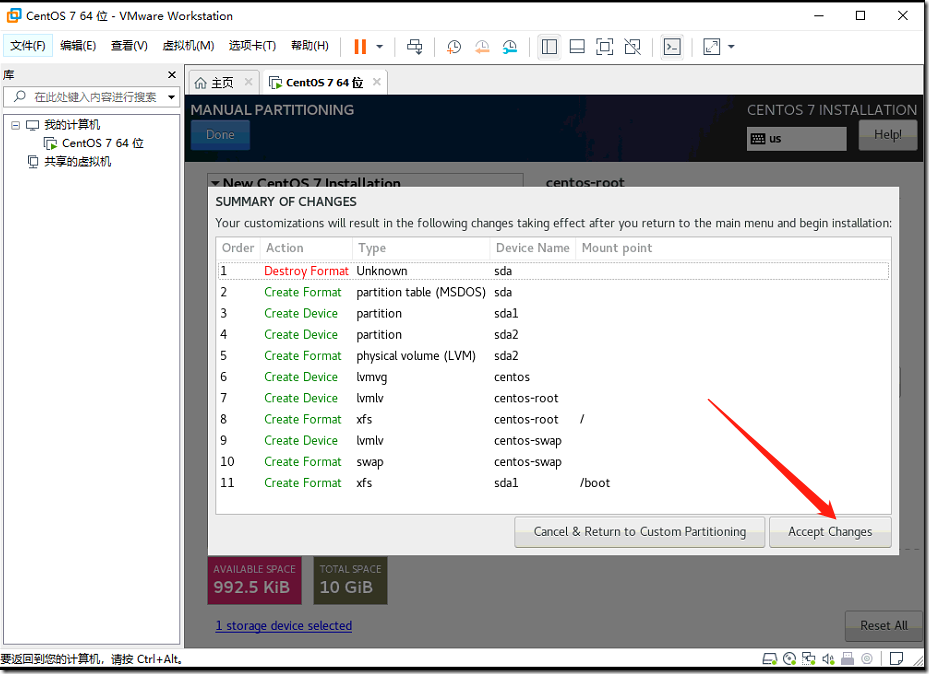The image size is (929, 674).
Task: Click the network adapter status bar icon
Action: point(809,659)
